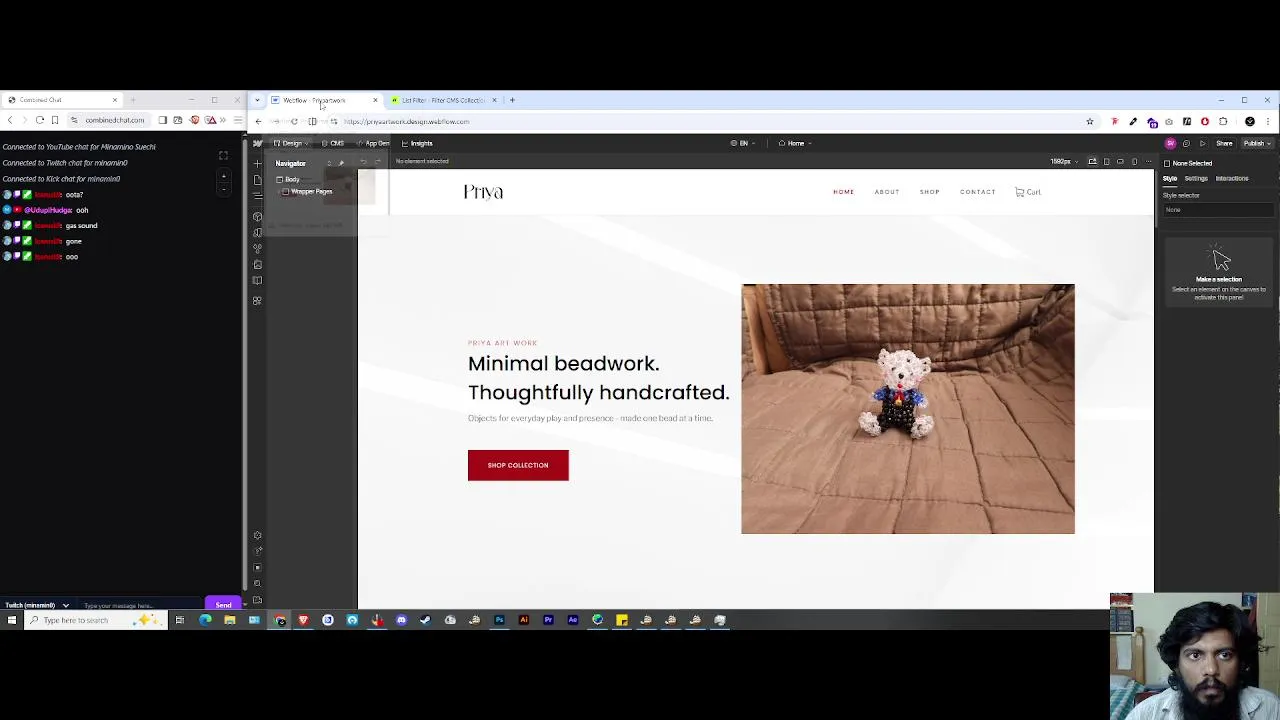Viewport: 1280px width, 720px height.
Task: Click ABOUT link in site nav
Action: coord(887,192)
